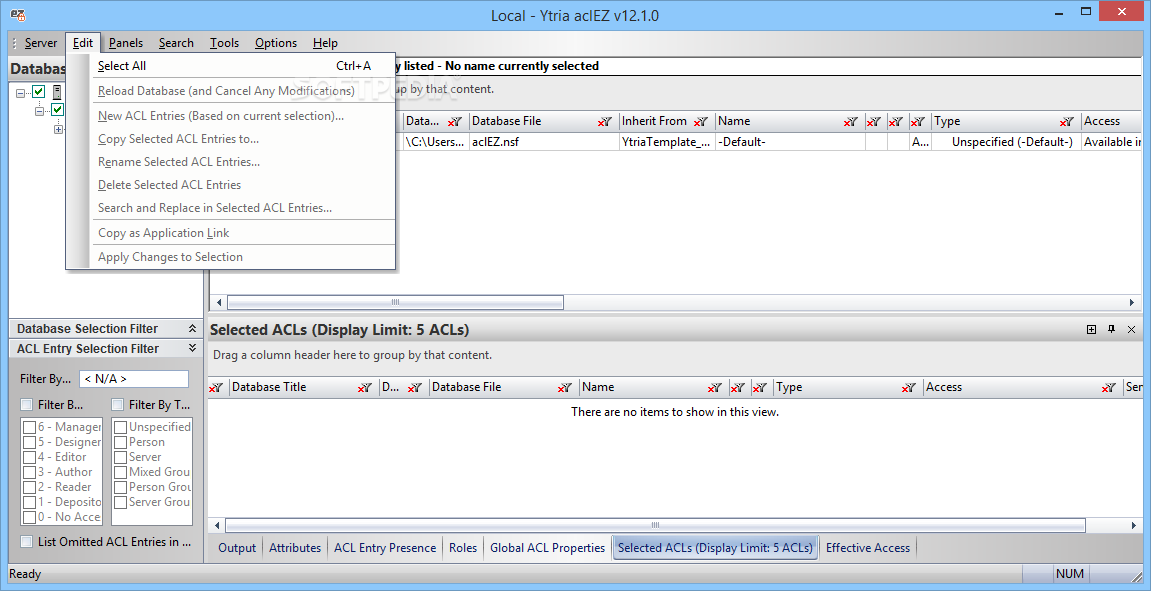
Task: Toggle second-level checkbox in database tree
Action: click(57, 110)
